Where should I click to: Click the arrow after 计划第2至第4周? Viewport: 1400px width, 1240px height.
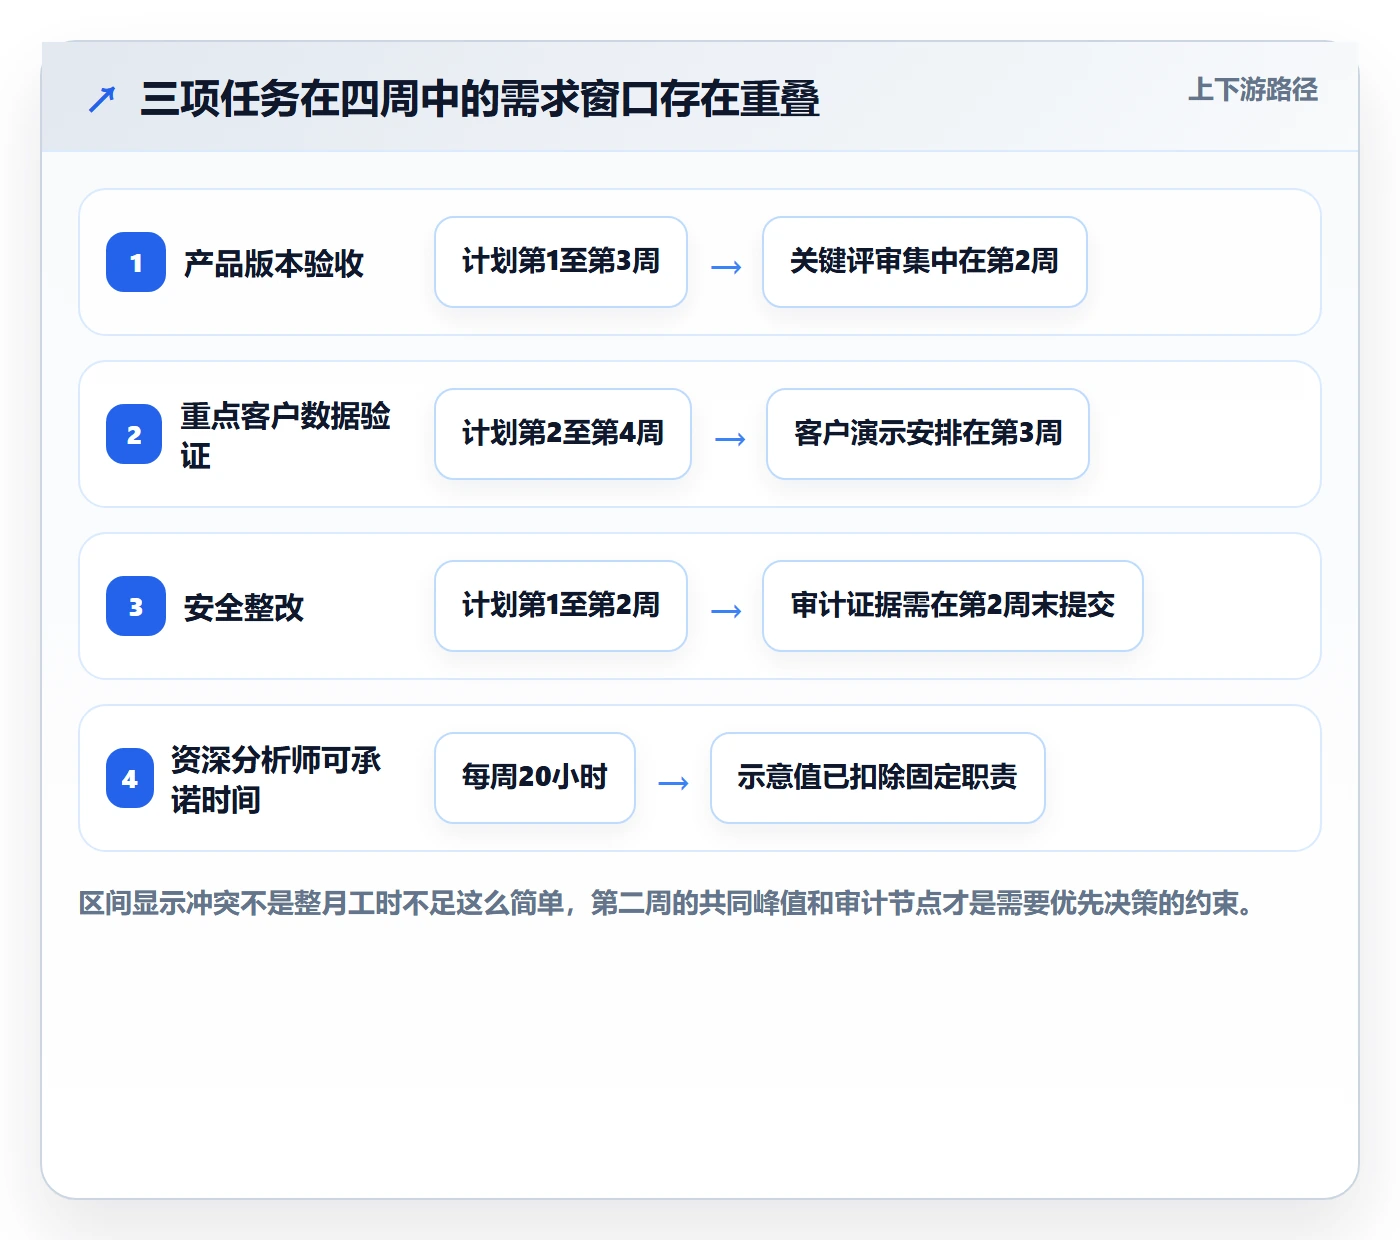click(x=730, y=439)
